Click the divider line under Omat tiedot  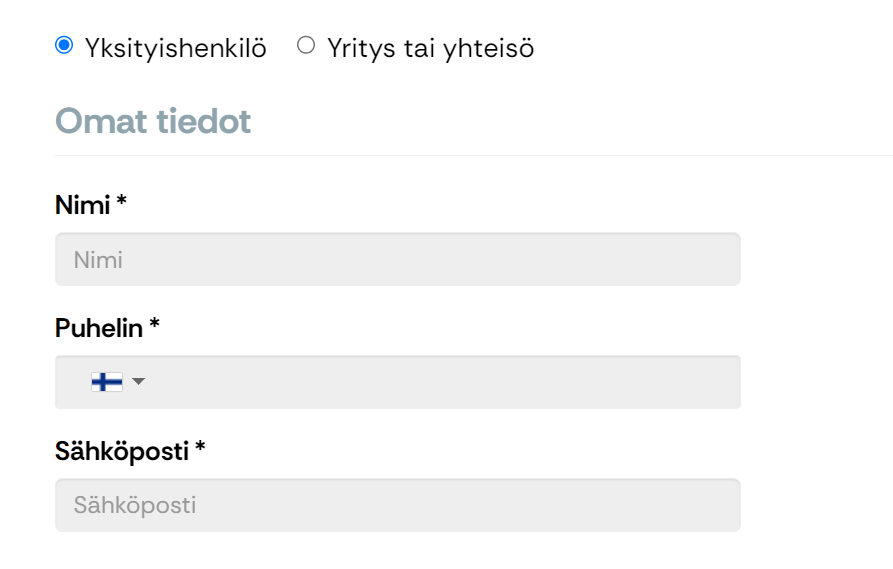pyautogui.click(x=474, y=155)
